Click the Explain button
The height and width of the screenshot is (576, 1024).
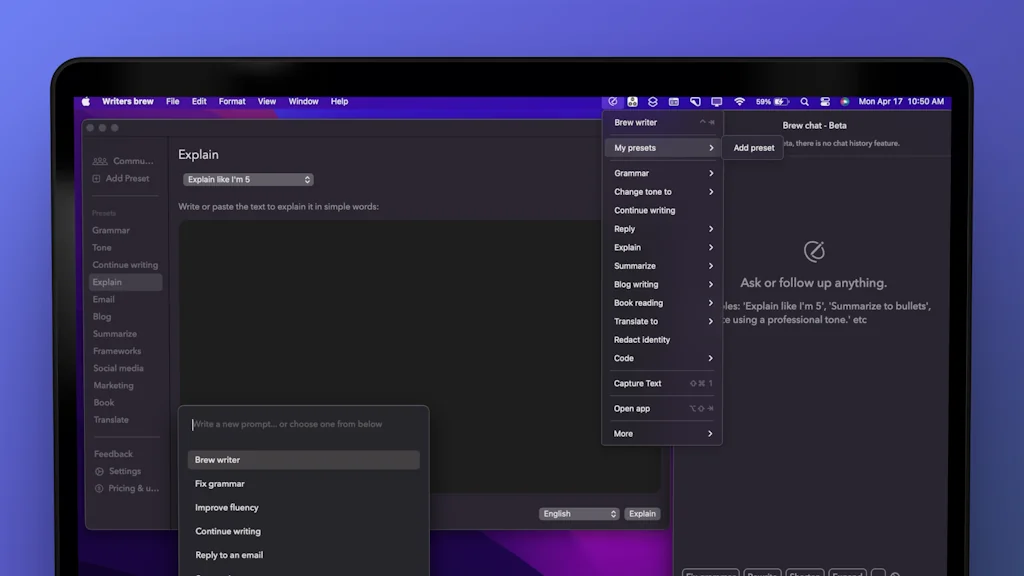(x=641, y=513)
